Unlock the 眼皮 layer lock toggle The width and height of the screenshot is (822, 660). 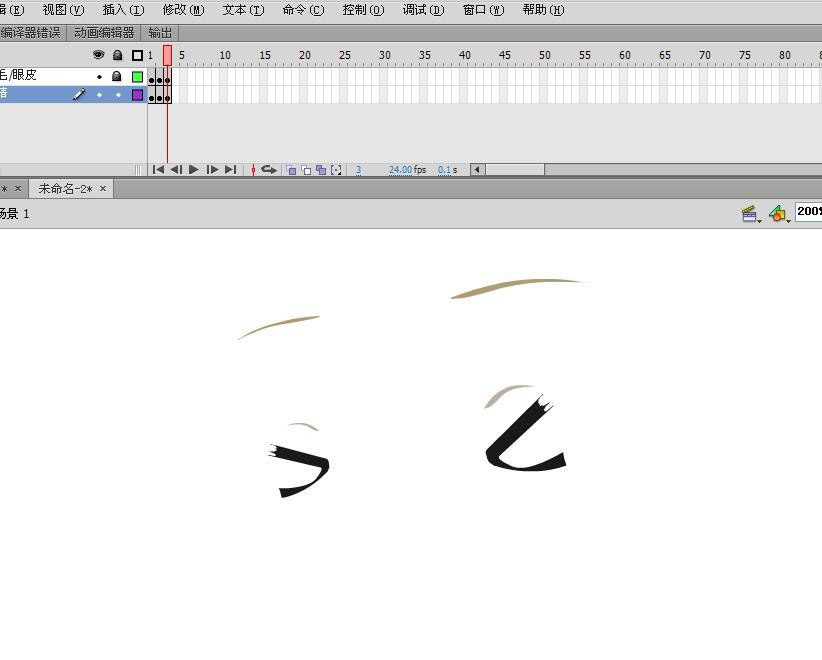(117, 76)
